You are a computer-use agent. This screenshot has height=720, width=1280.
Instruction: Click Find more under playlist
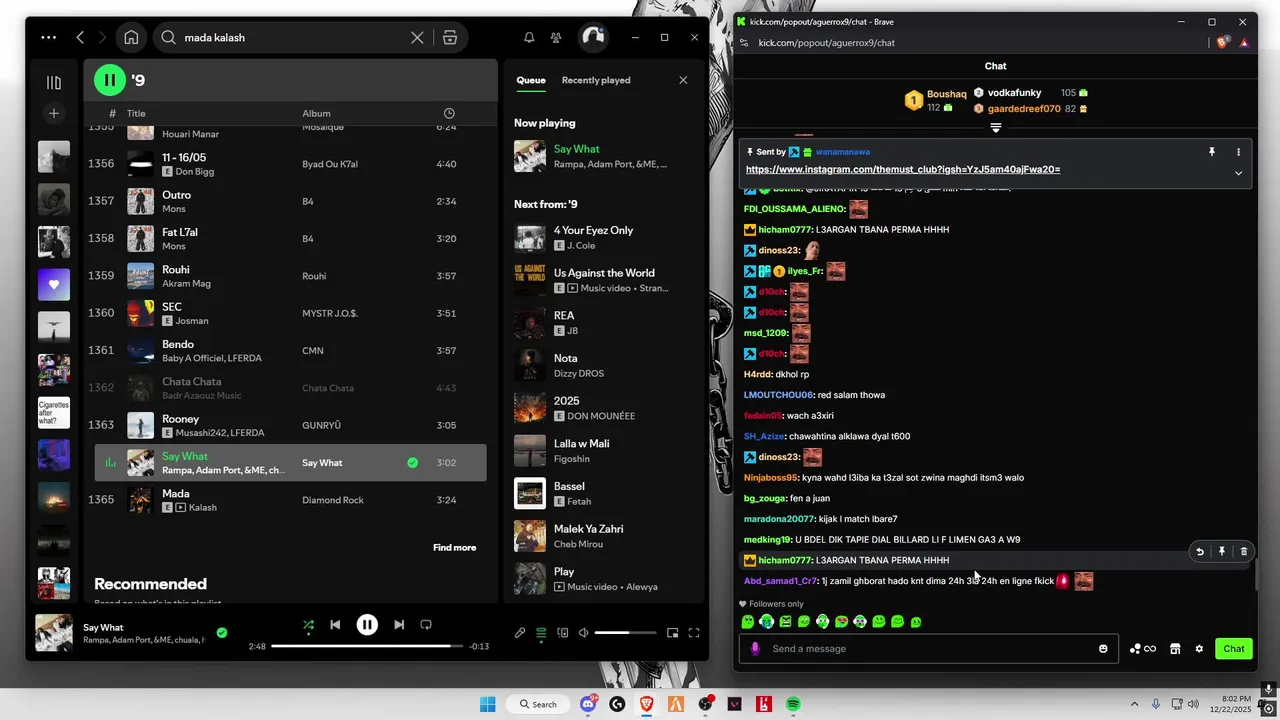(x=454, y=547)
